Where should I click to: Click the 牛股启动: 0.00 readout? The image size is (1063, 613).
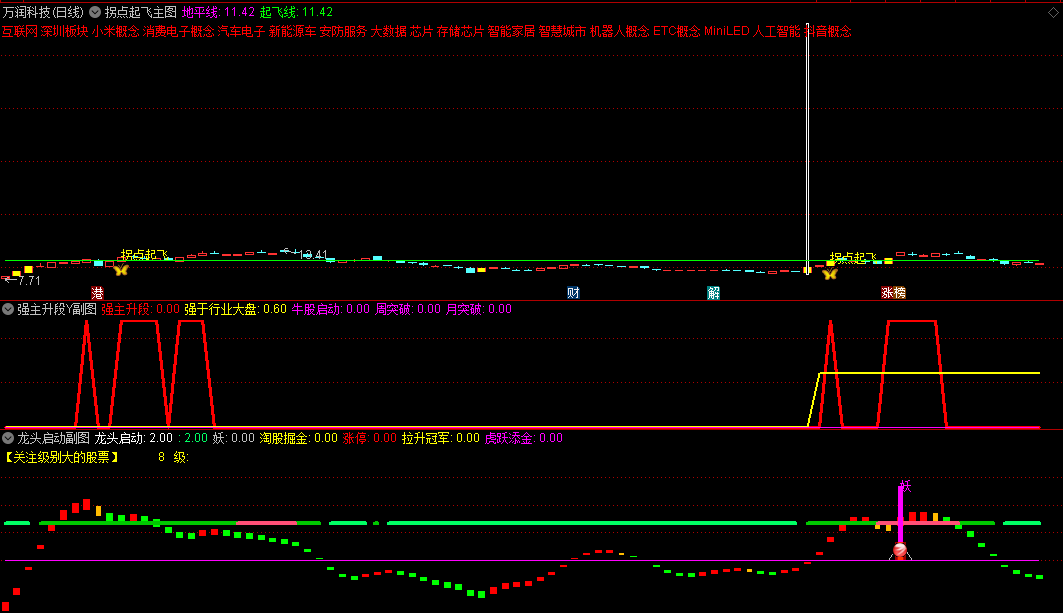[331, 309]
